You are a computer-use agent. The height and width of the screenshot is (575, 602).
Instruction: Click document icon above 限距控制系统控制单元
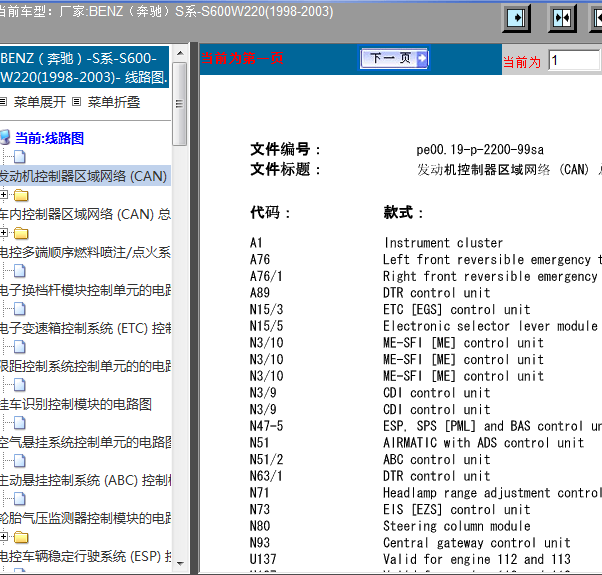(20, 347)
